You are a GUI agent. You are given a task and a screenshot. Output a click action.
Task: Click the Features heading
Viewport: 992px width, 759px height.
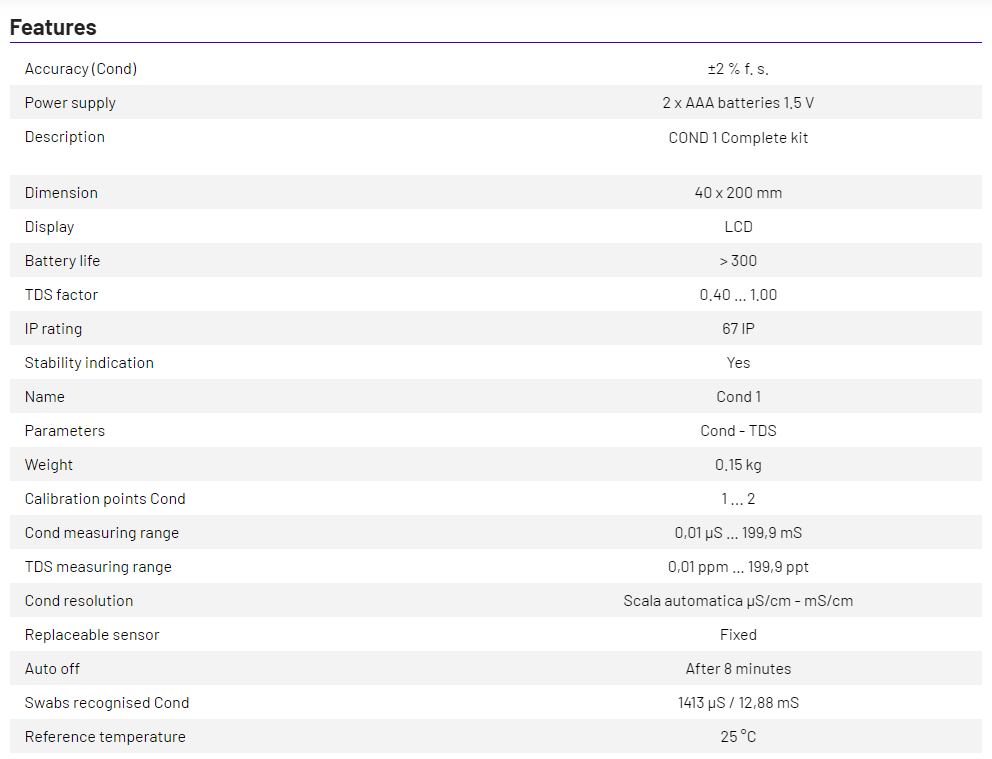click(53, 27)
